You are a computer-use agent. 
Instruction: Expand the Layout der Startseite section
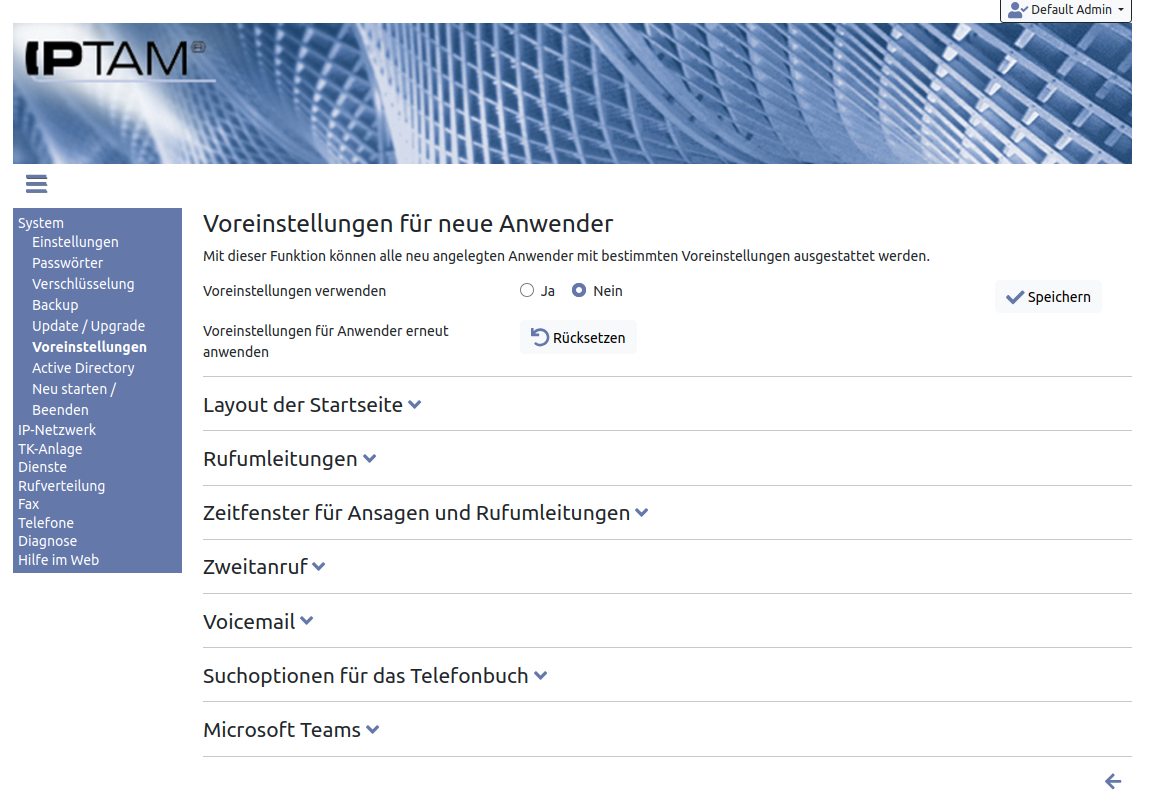tap(312, 405)
